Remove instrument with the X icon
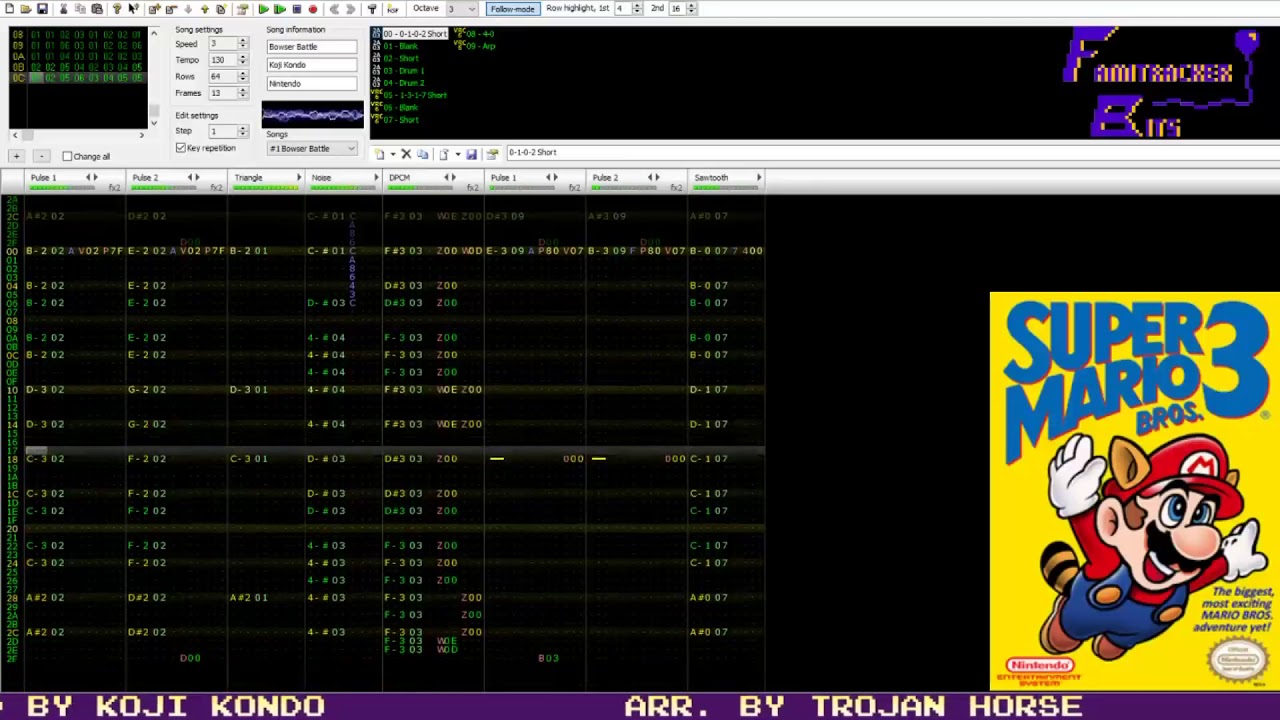This screenshot has height=720, width=1280. point(406,154)
